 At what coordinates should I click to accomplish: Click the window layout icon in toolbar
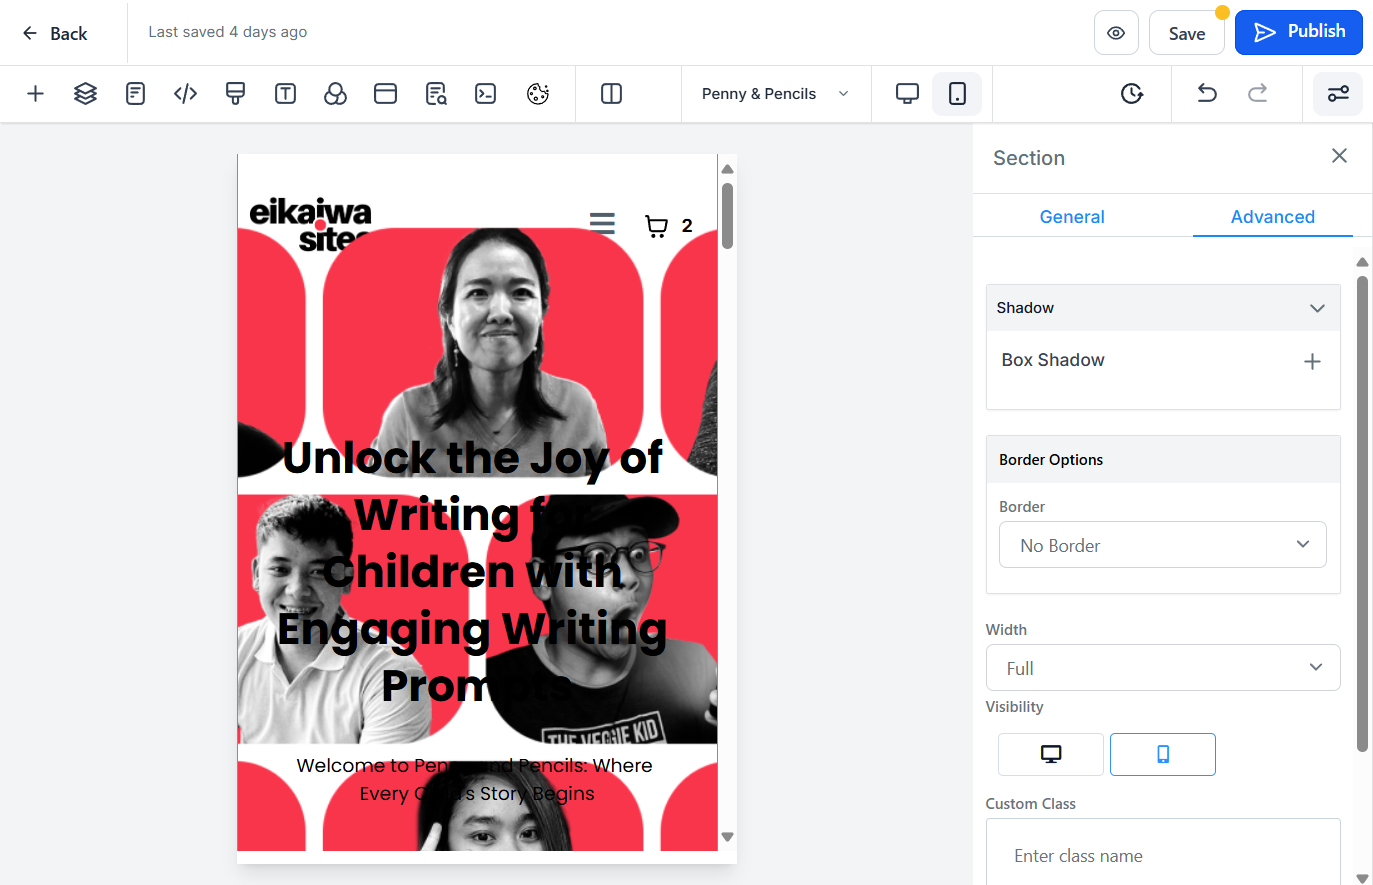385,94
